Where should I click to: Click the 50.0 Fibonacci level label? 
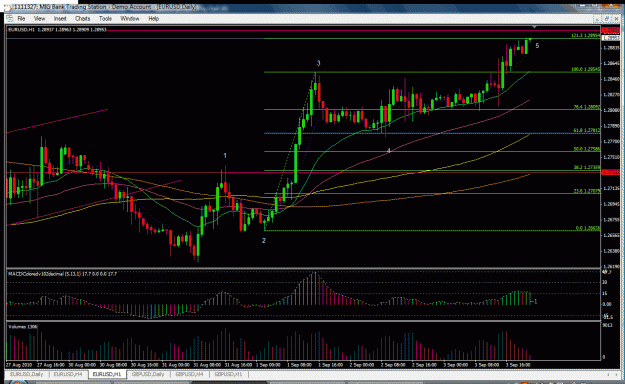pos(586,149)
